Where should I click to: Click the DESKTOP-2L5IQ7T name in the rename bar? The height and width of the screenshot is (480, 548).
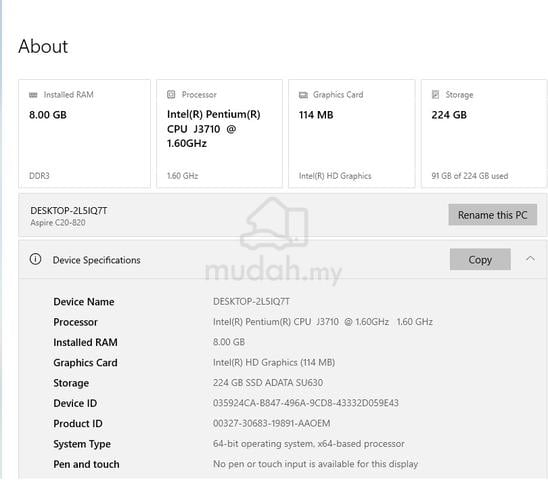69,210
